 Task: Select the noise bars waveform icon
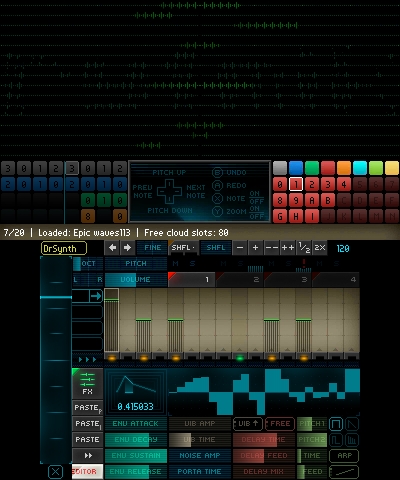point(352,440)
